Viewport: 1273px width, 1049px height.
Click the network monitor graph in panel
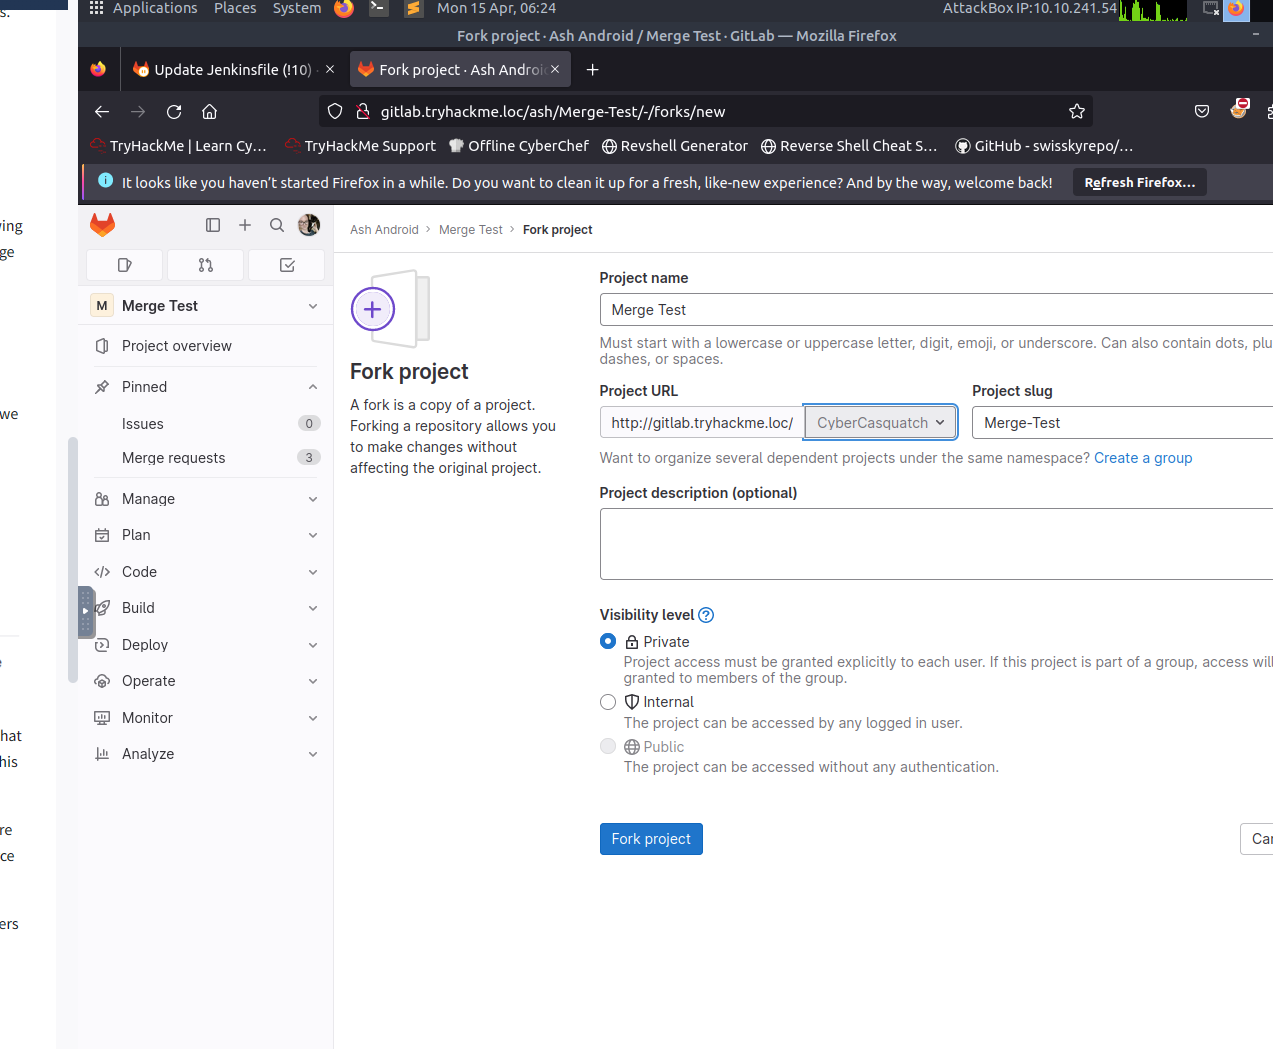pyautogui.click(x=1153, y=10)
